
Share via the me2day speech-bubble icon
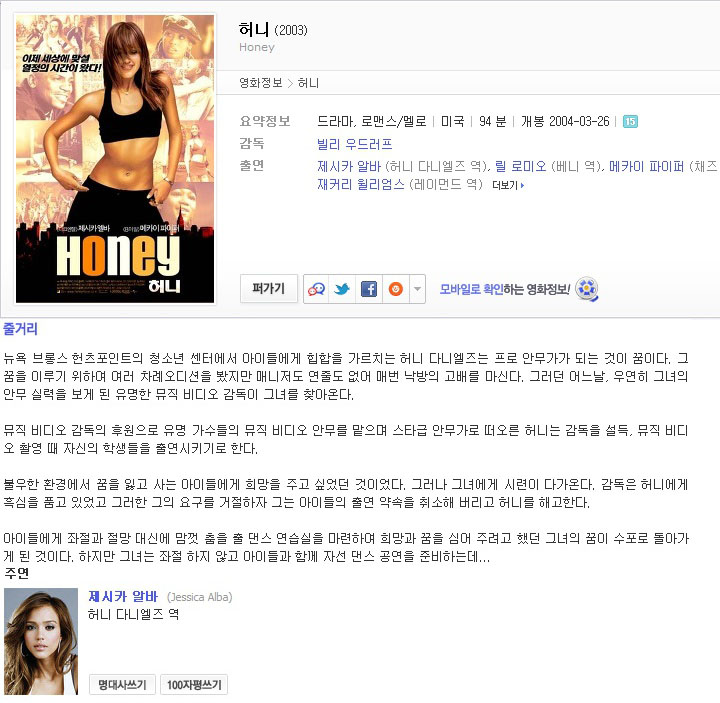tap(316, 289)
